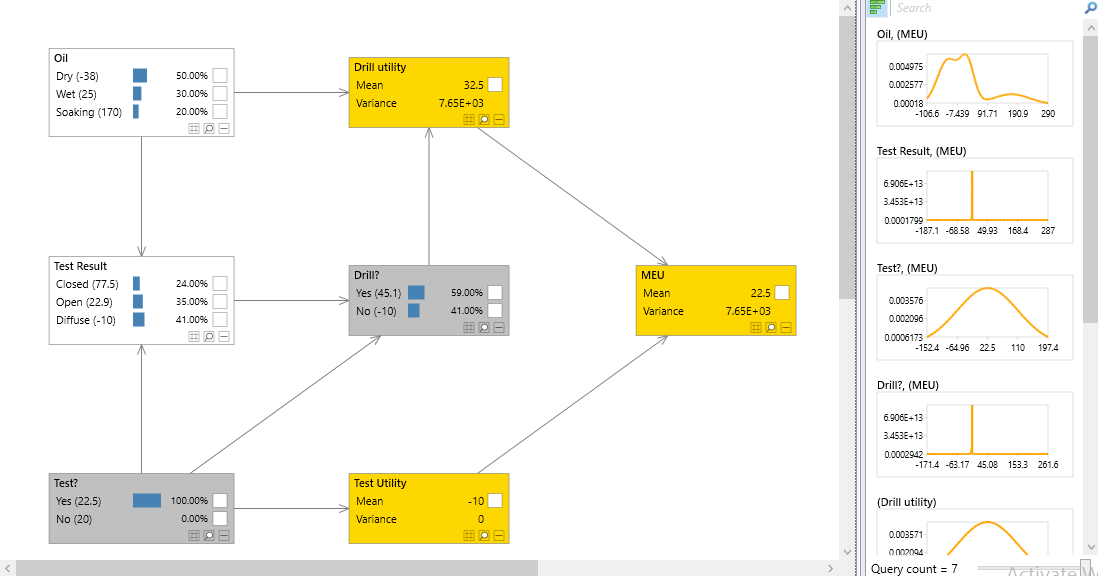Check the evidence box next to Dry (-38)
This screenshot has height=576, width=1098.
coord(219,74)
